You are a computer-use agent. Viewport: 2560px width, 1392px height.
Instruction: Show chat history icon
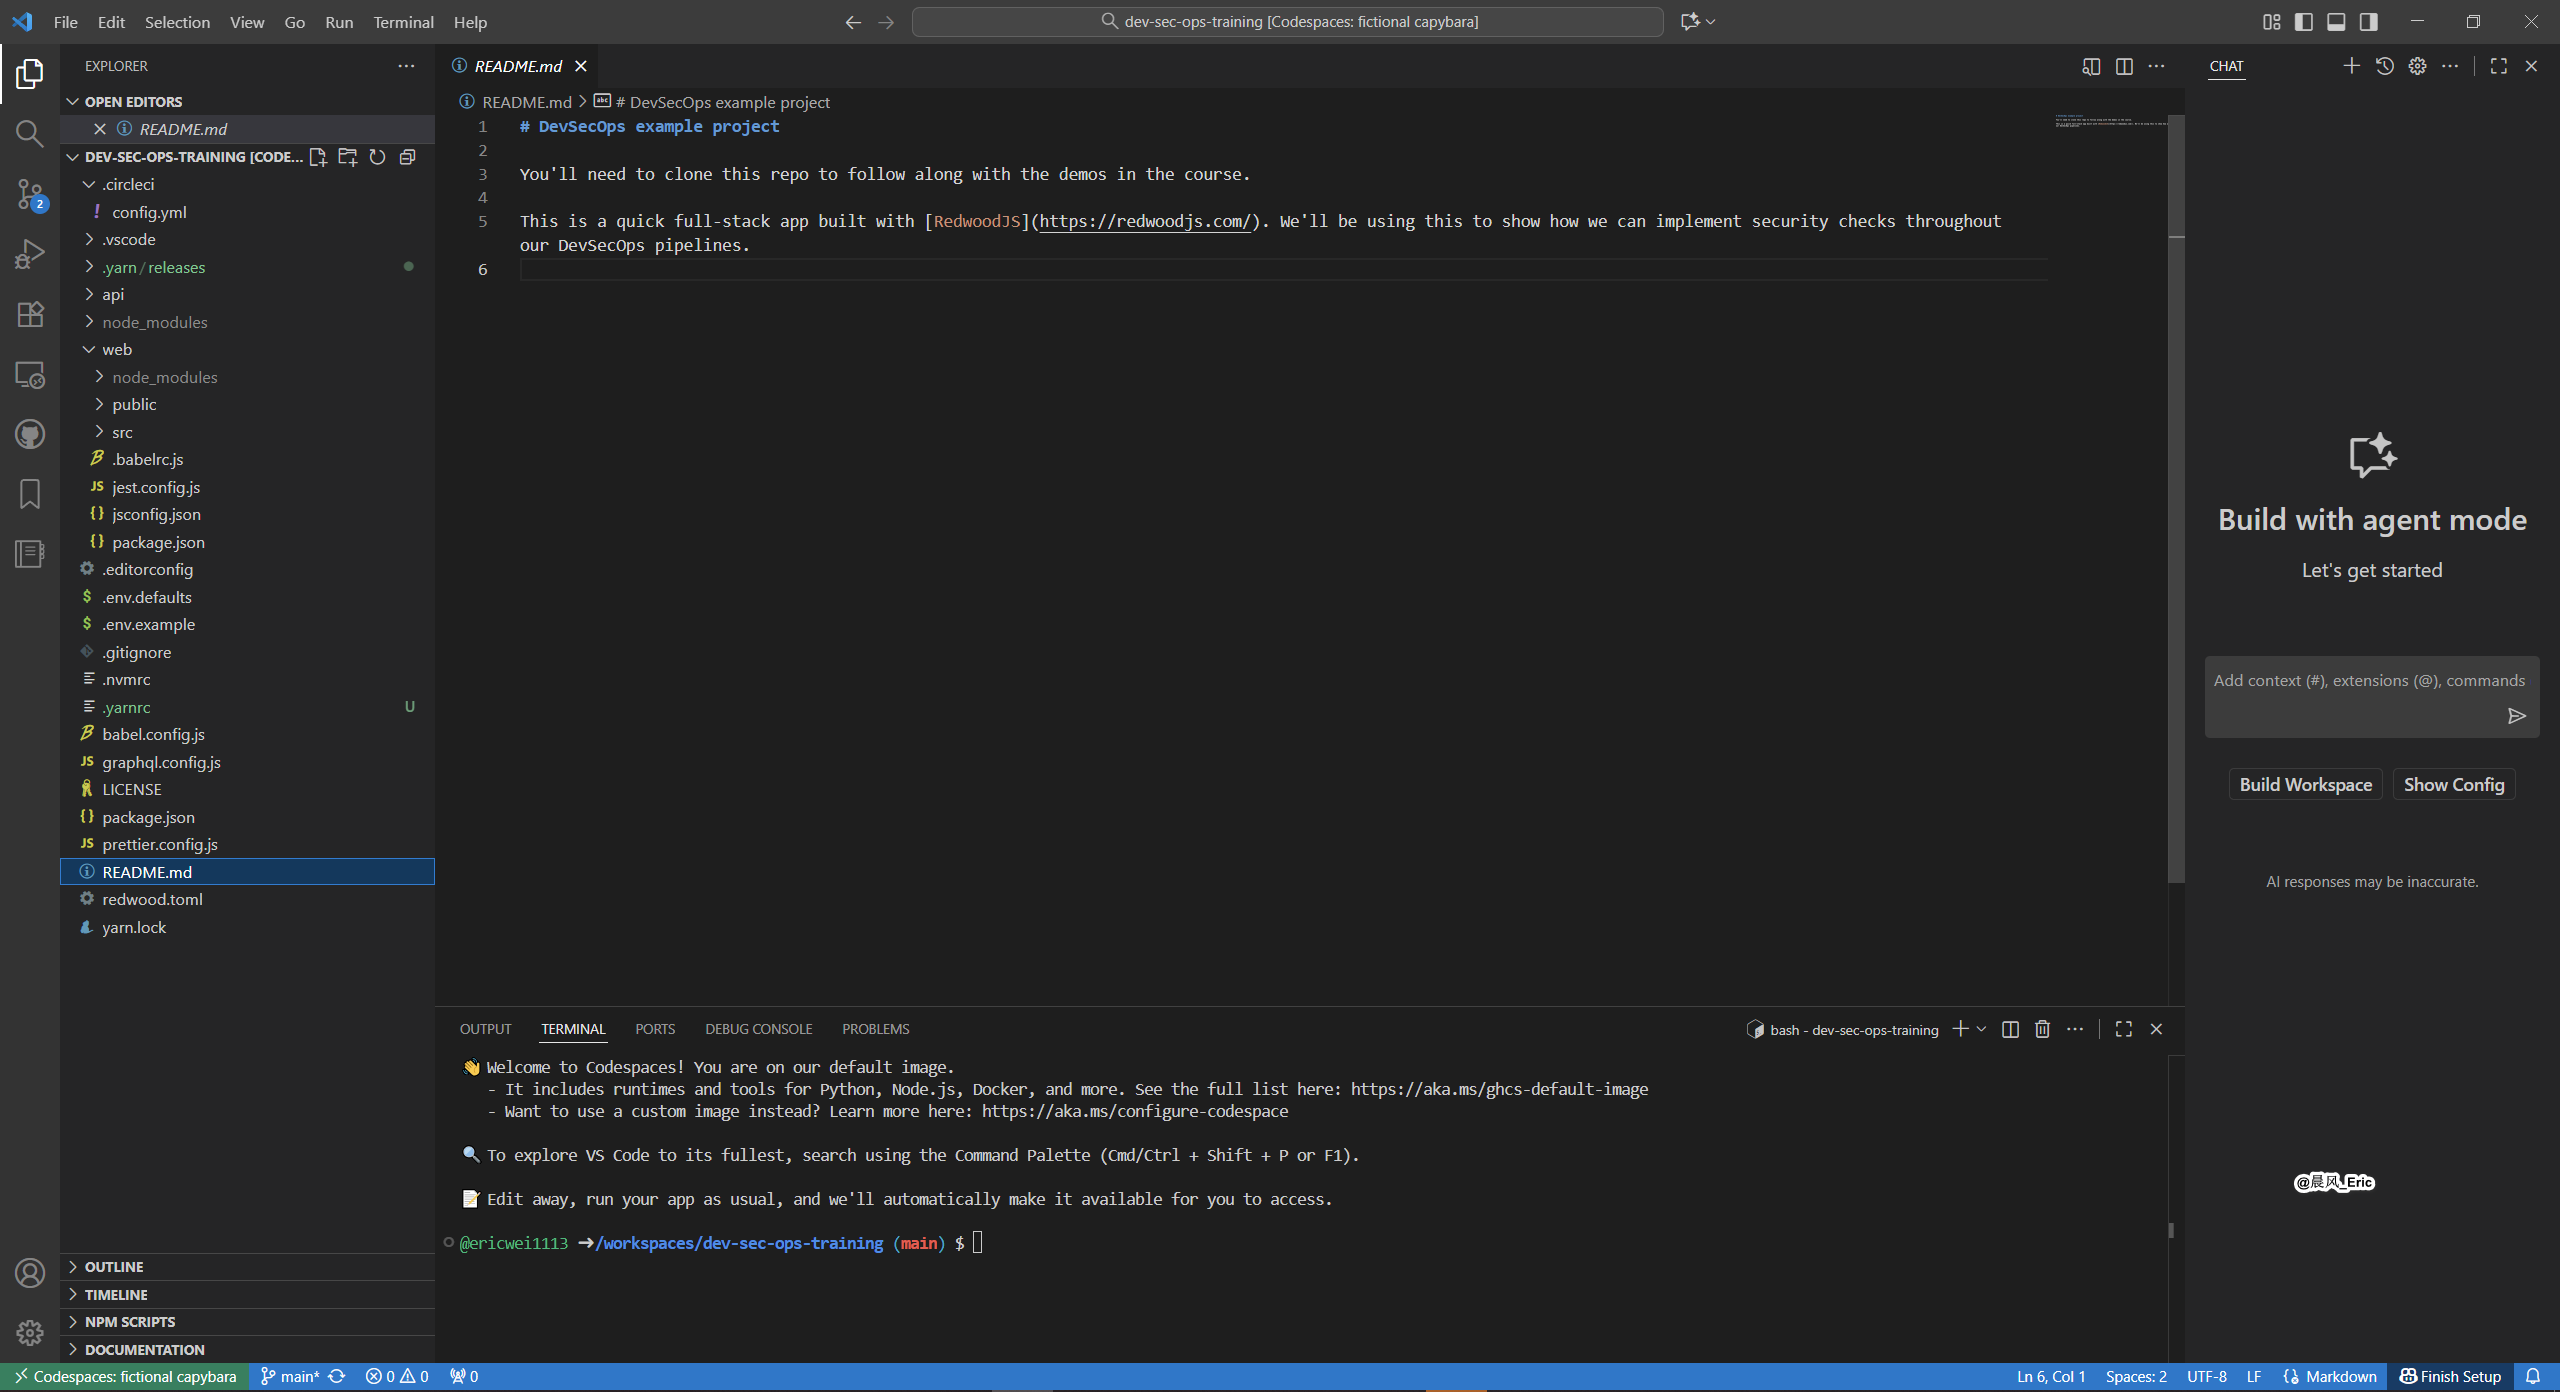coord(2384,66)
